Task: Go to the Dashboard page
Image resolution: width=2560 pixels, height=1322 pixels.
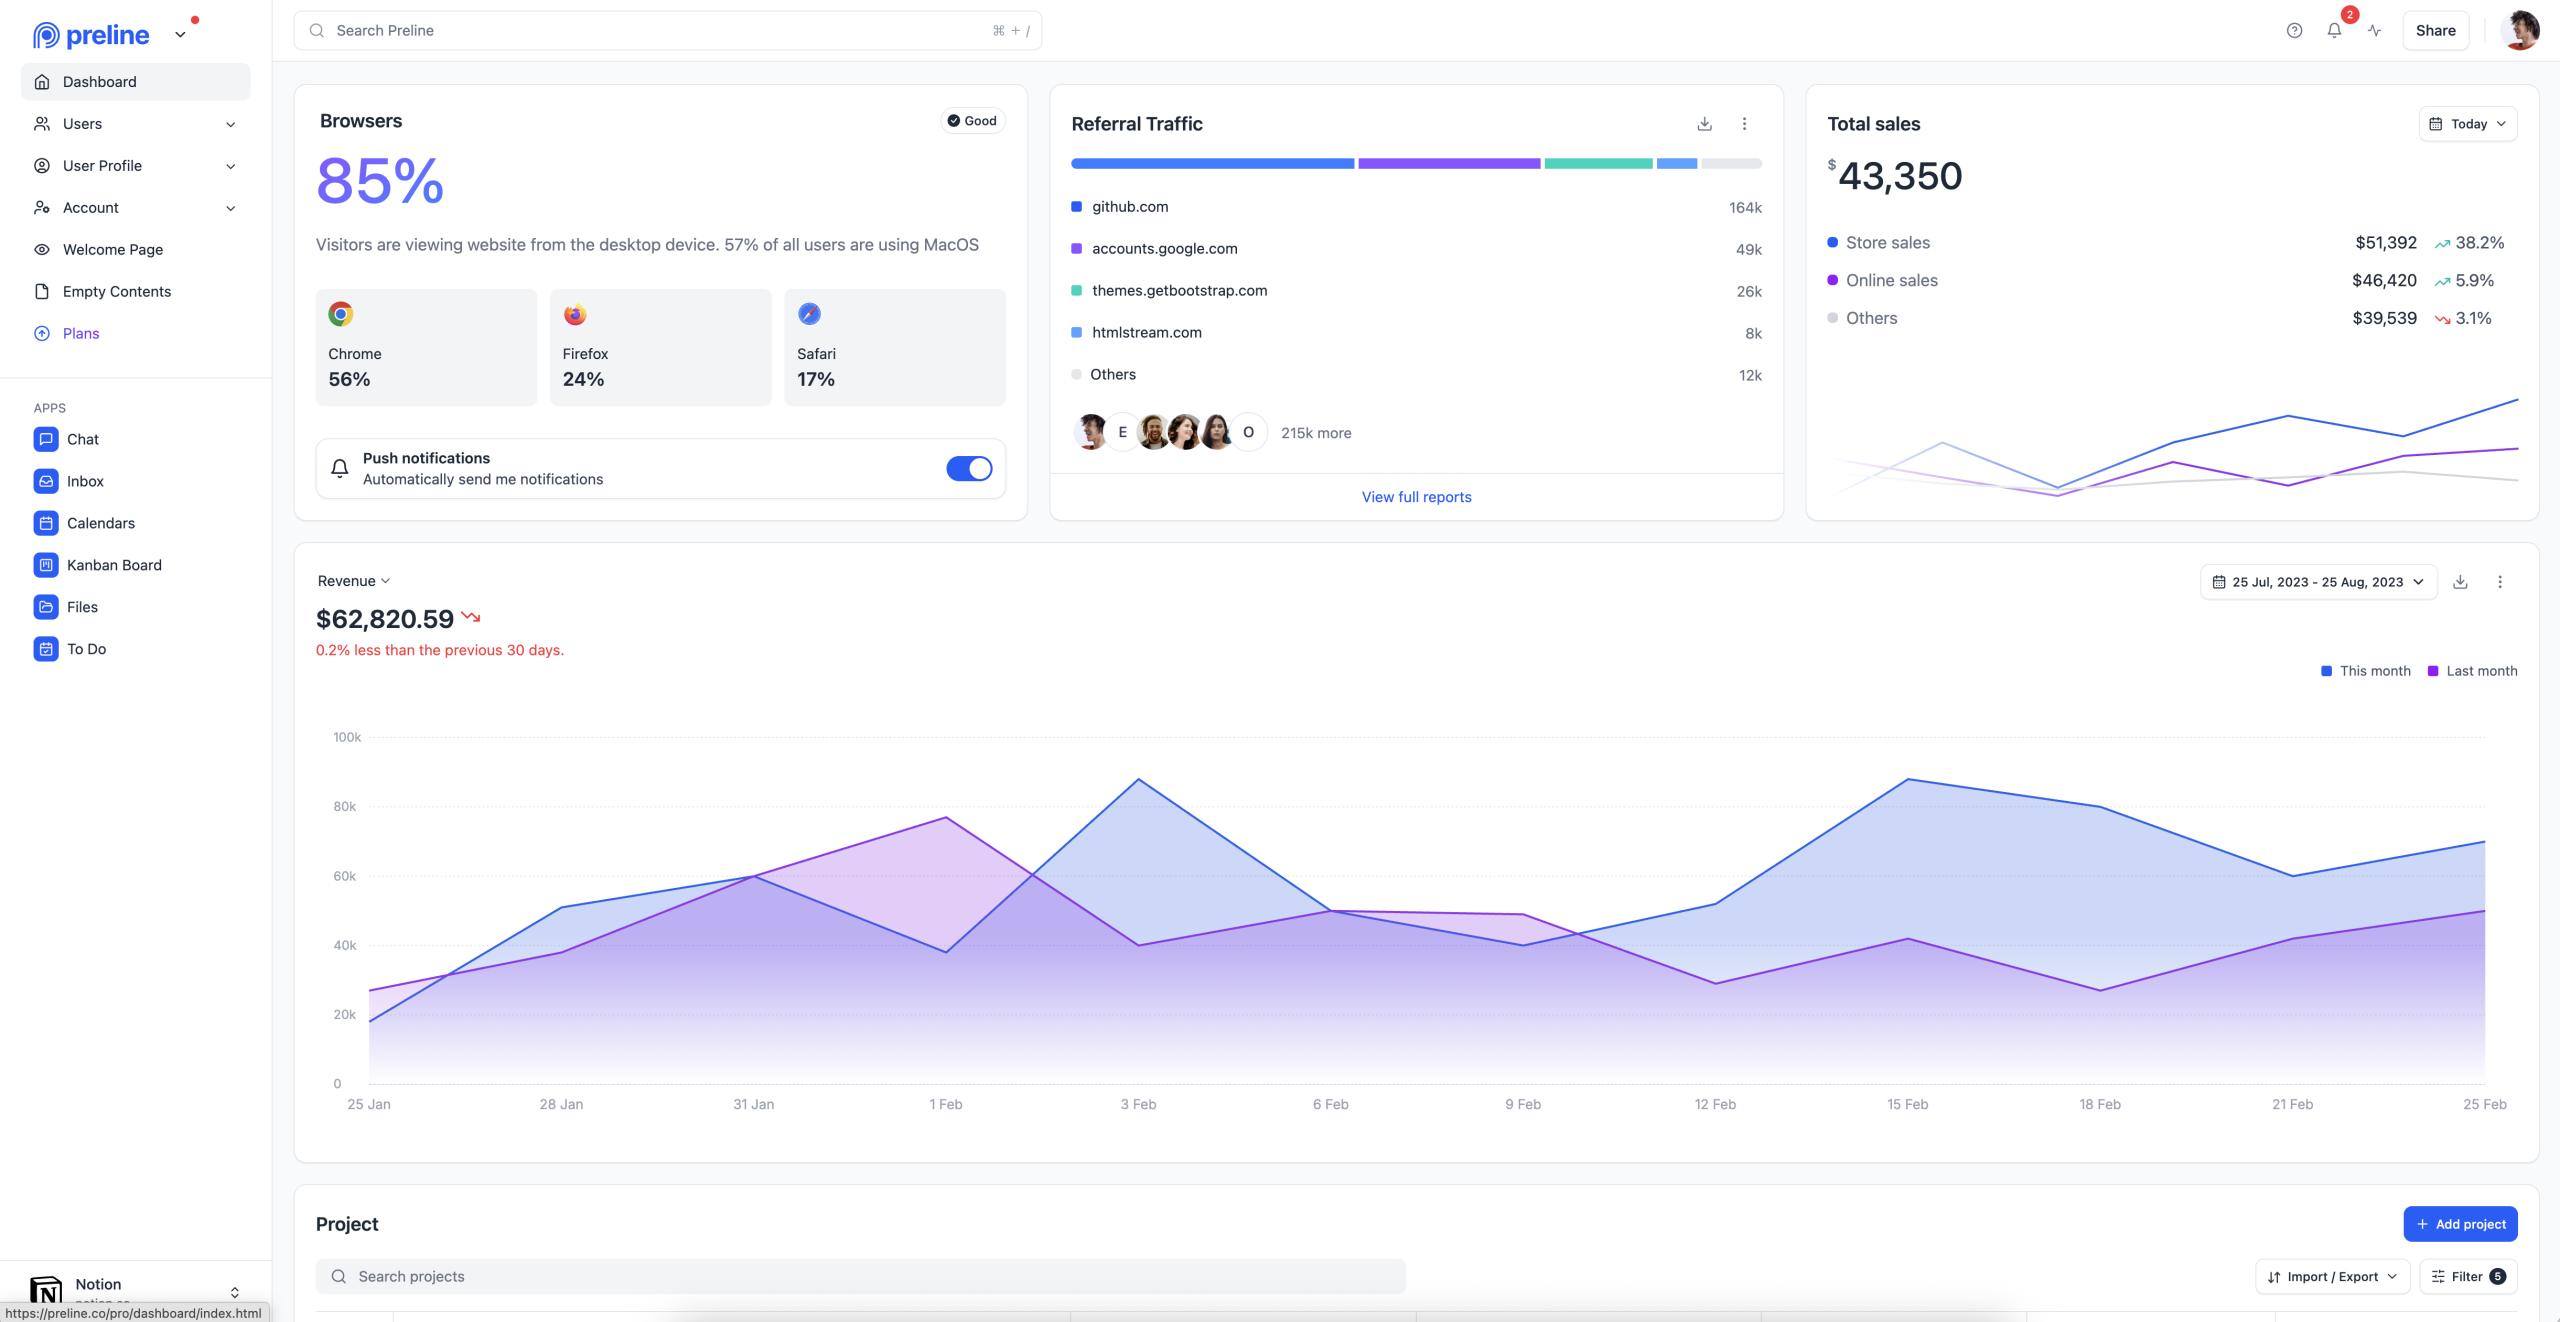Action: click(99, 81)
